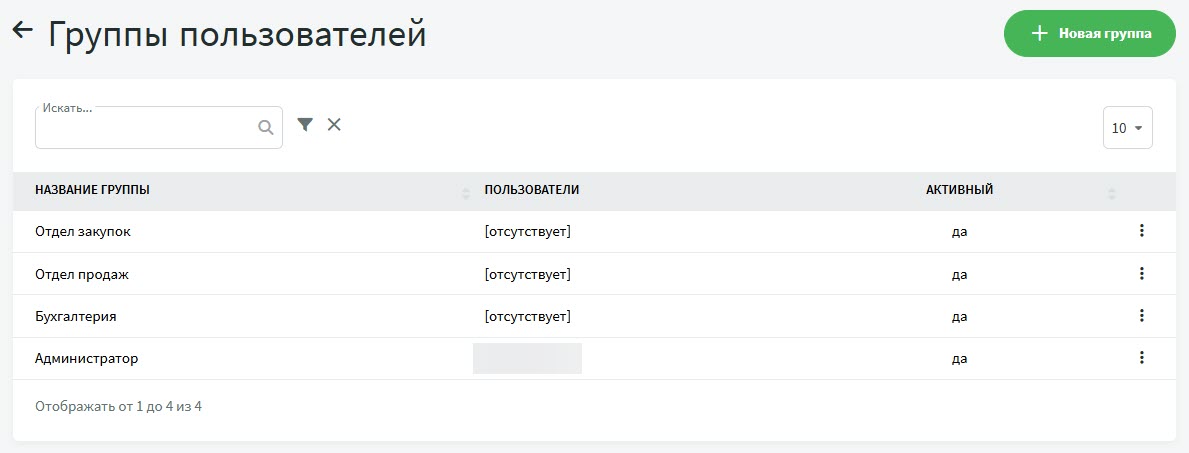Select the Отдел закупок group row

coord(83,231)
